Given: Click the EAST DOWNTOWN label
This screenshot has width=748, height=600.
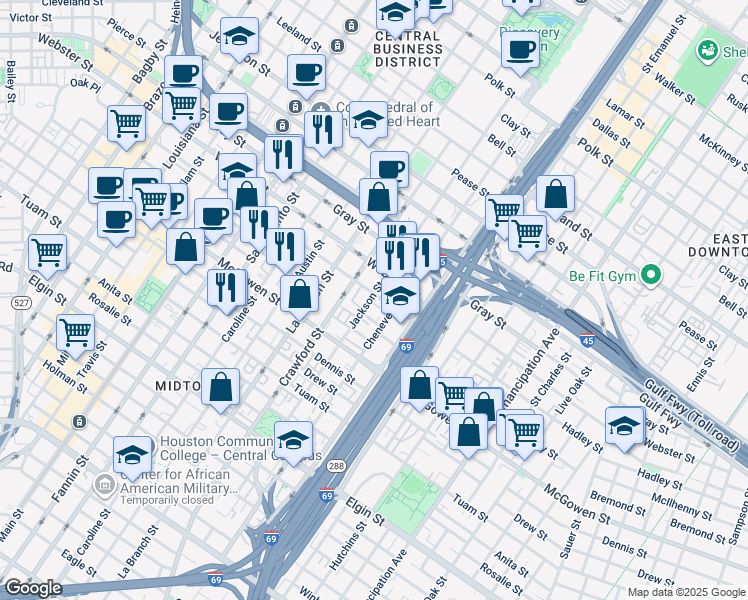Looking at the screenshot, I should click(717, 245).
